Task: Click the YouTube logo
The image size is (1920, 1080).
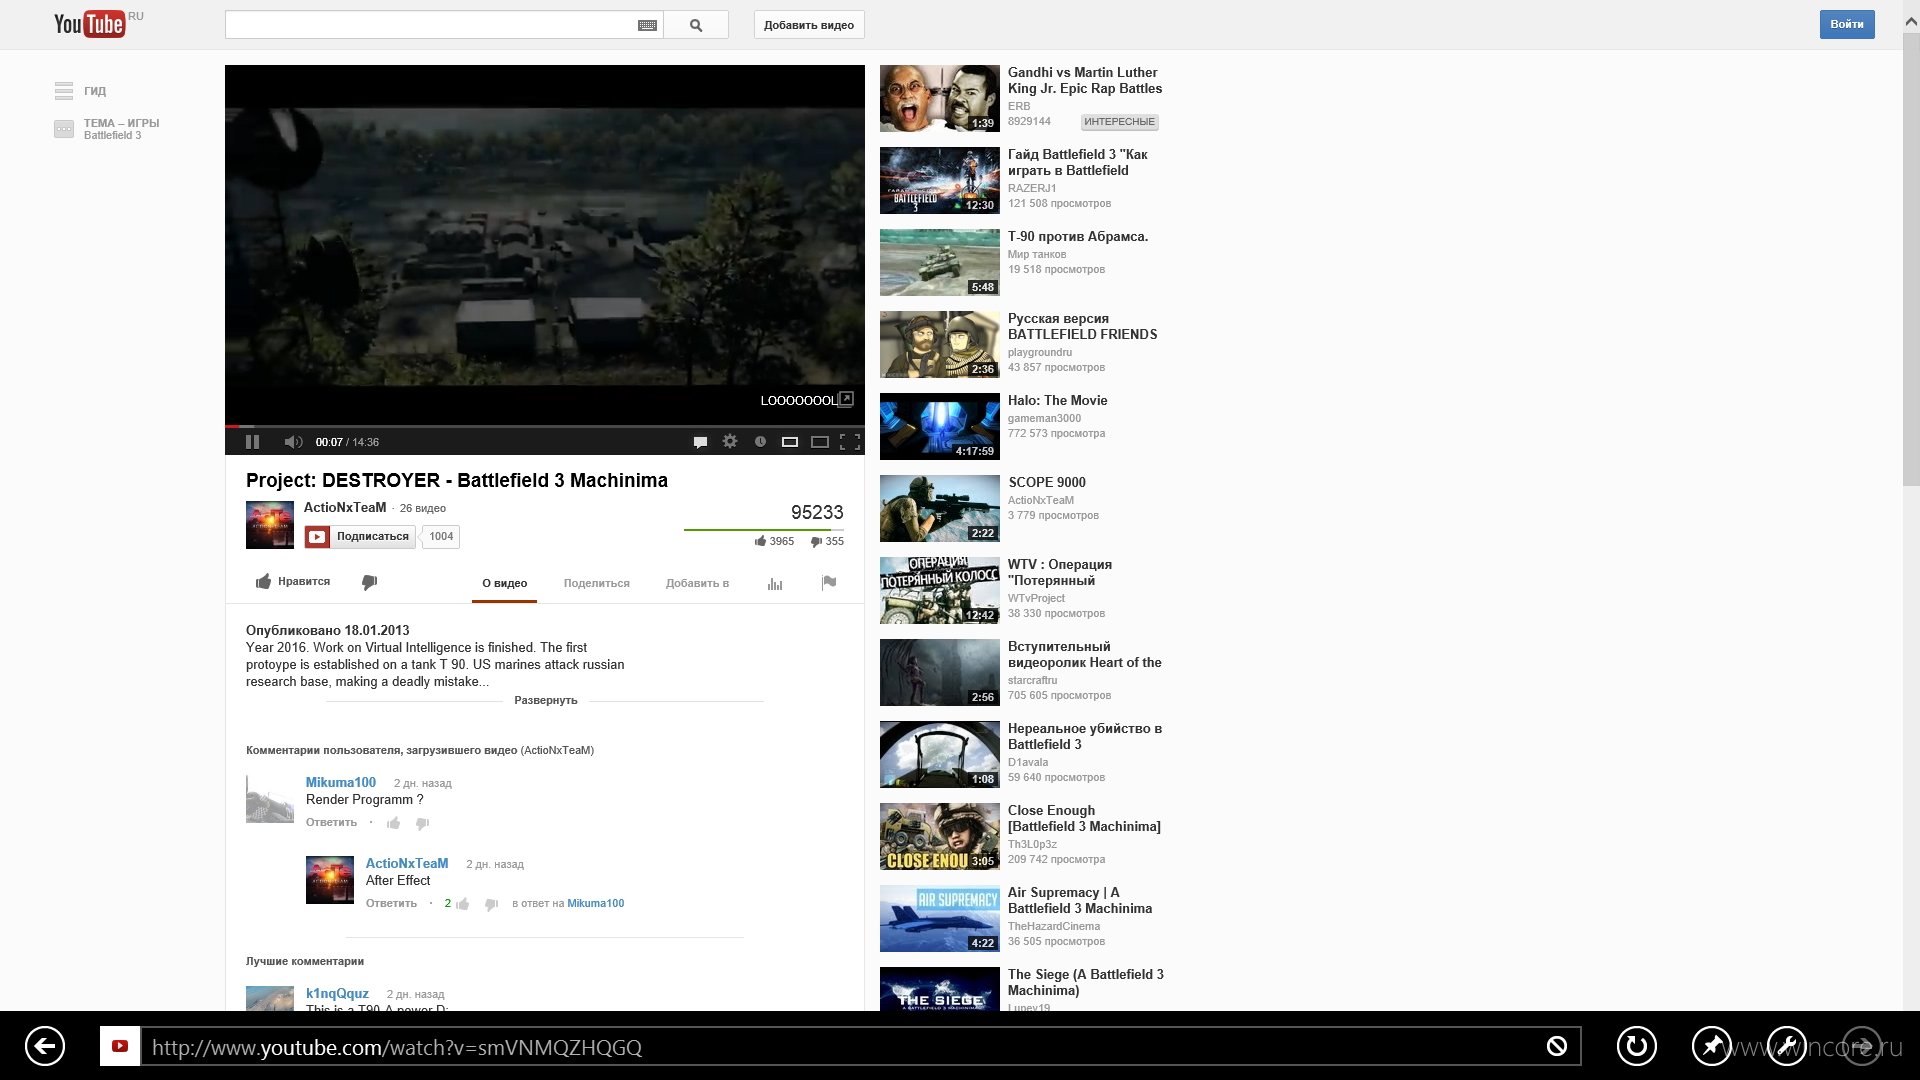Action: (x=90, y=24)
